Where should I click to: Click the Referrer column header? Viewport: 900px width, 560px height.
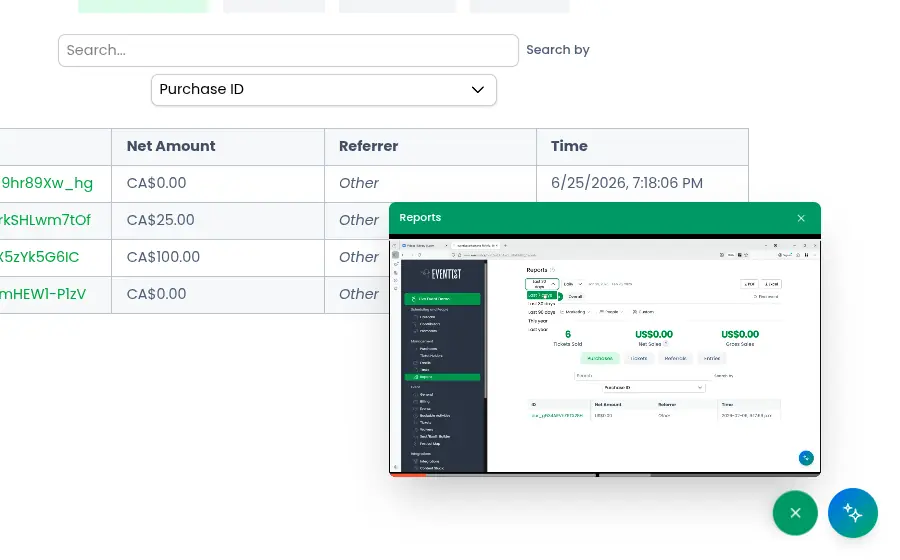368,146
